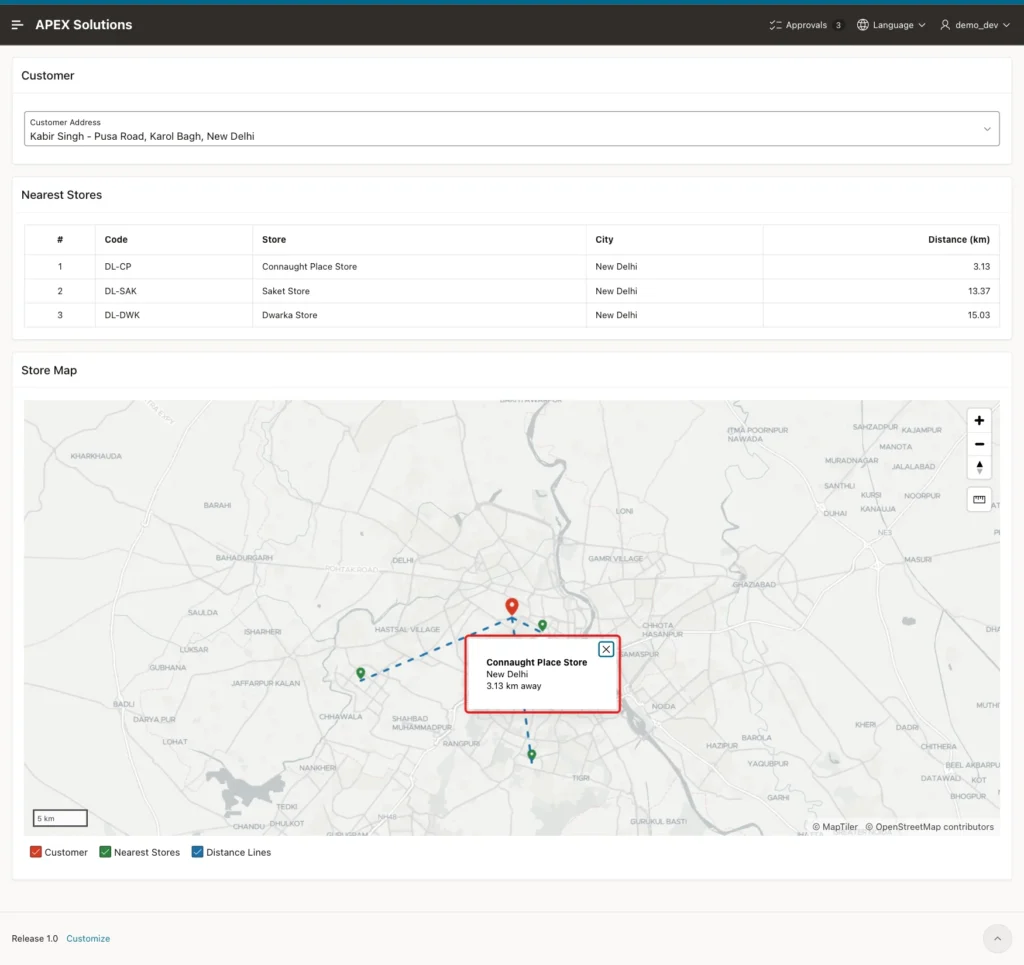Toggle the Distance Lines layer checkbox

[x=197, y=852]
